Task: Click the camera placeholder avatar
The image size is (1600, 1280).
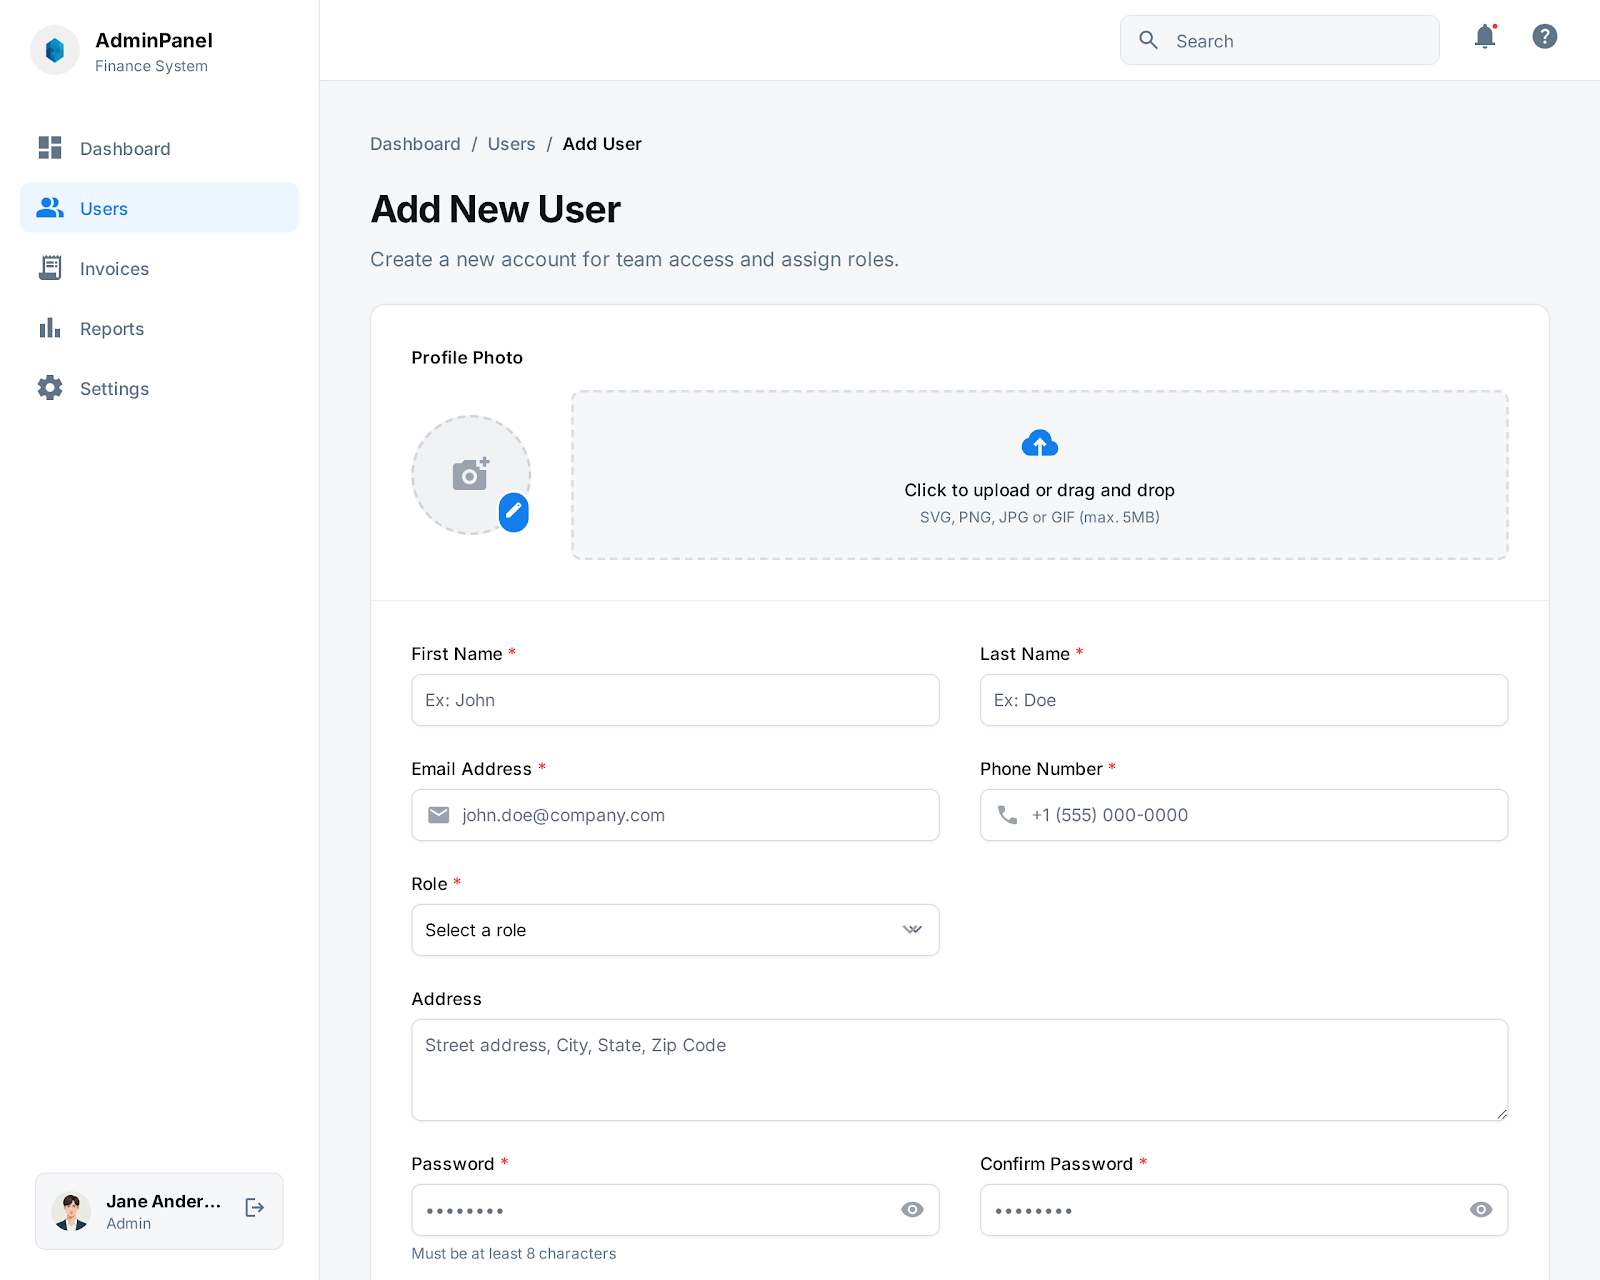Action: (x=470, y=475)
